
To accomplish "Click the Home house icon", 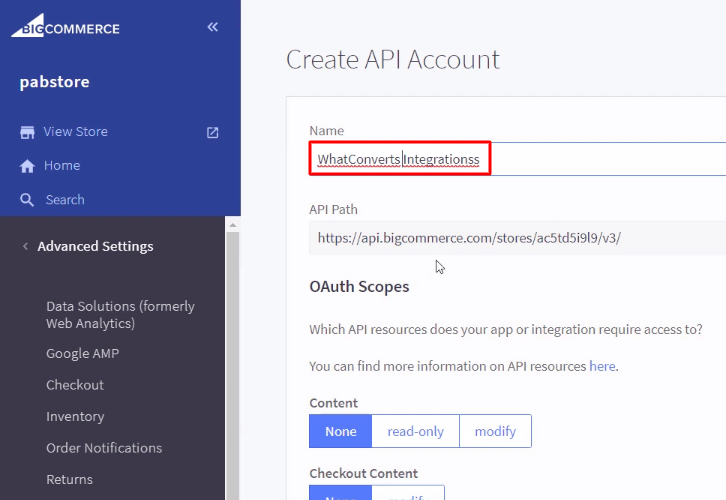I will [27, 166].
